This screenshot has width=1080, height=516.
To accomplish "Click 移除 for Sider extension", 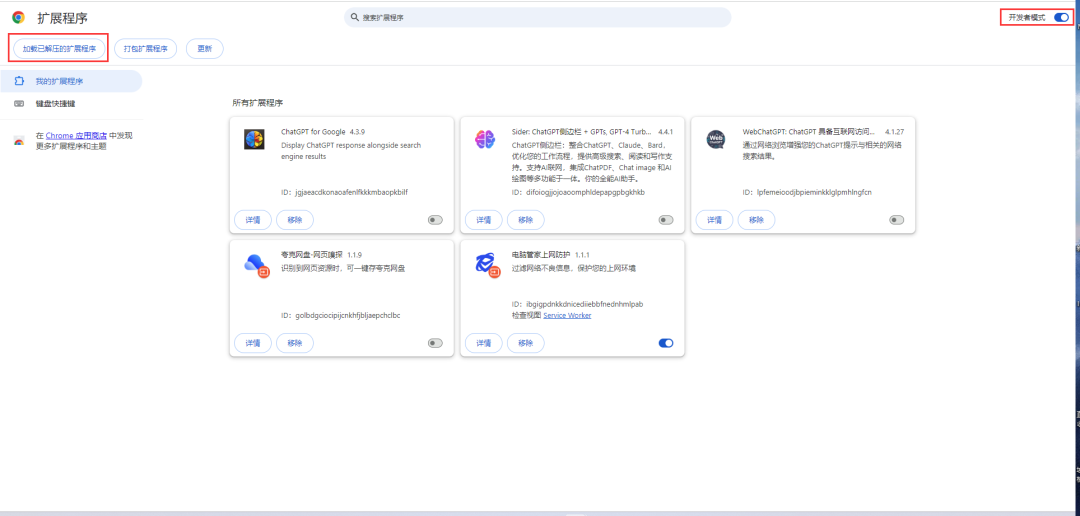I will pyautogui.click(x=526, y=220).
